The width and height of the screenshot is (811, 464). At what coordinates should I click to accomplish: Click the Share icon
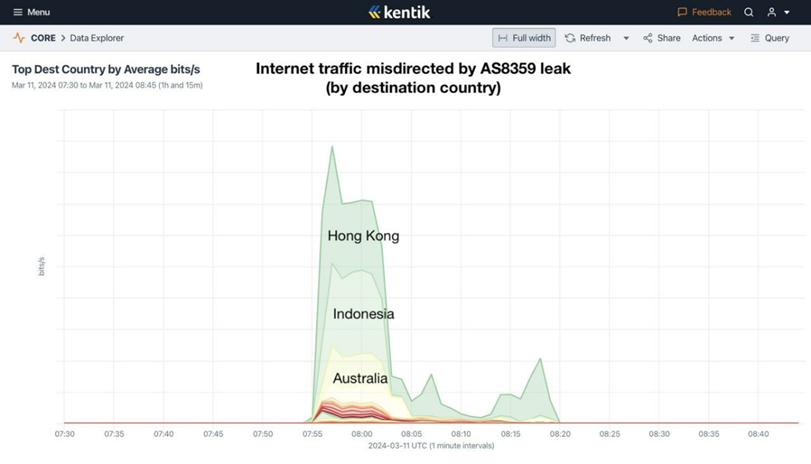(x=648, y=38)
